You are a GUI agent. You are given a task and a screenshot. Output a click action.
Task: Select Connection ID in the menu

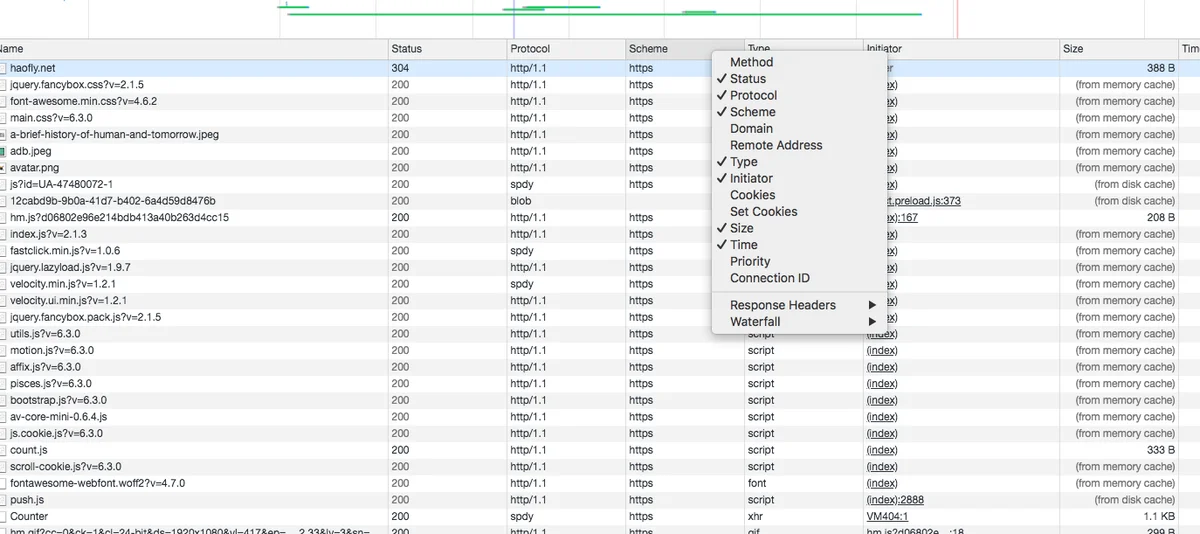[769, 278]
